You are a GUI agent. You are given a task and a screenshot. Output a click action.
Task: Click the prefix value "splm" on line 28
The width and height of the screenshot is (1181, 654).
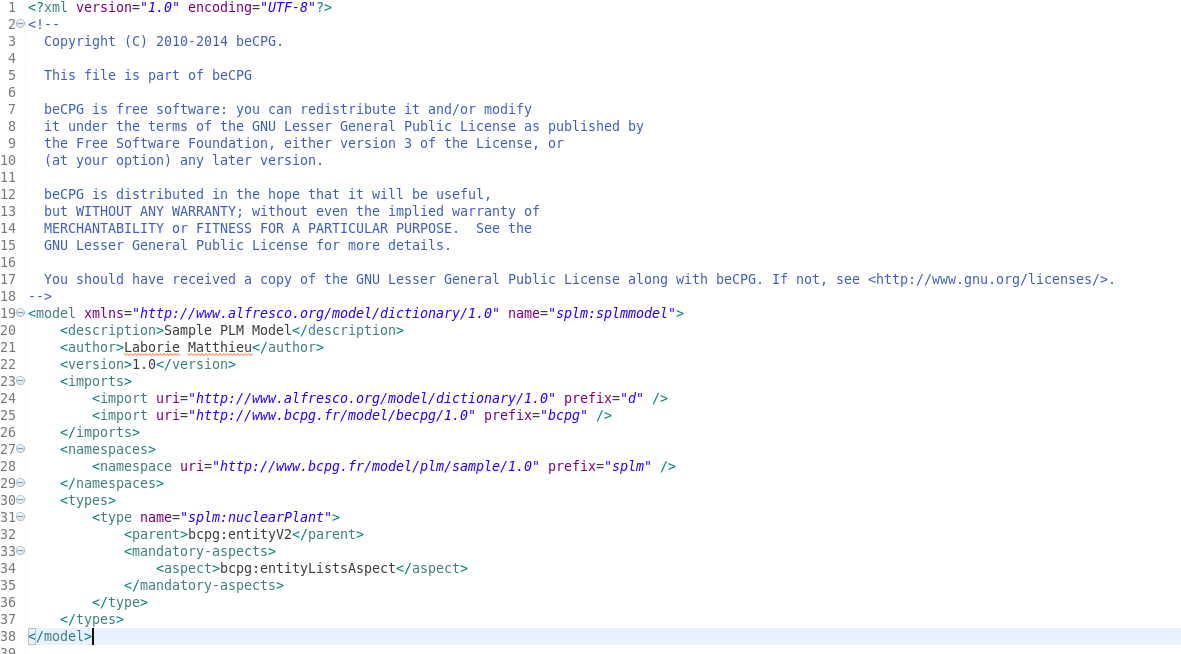tap(628, 466)
